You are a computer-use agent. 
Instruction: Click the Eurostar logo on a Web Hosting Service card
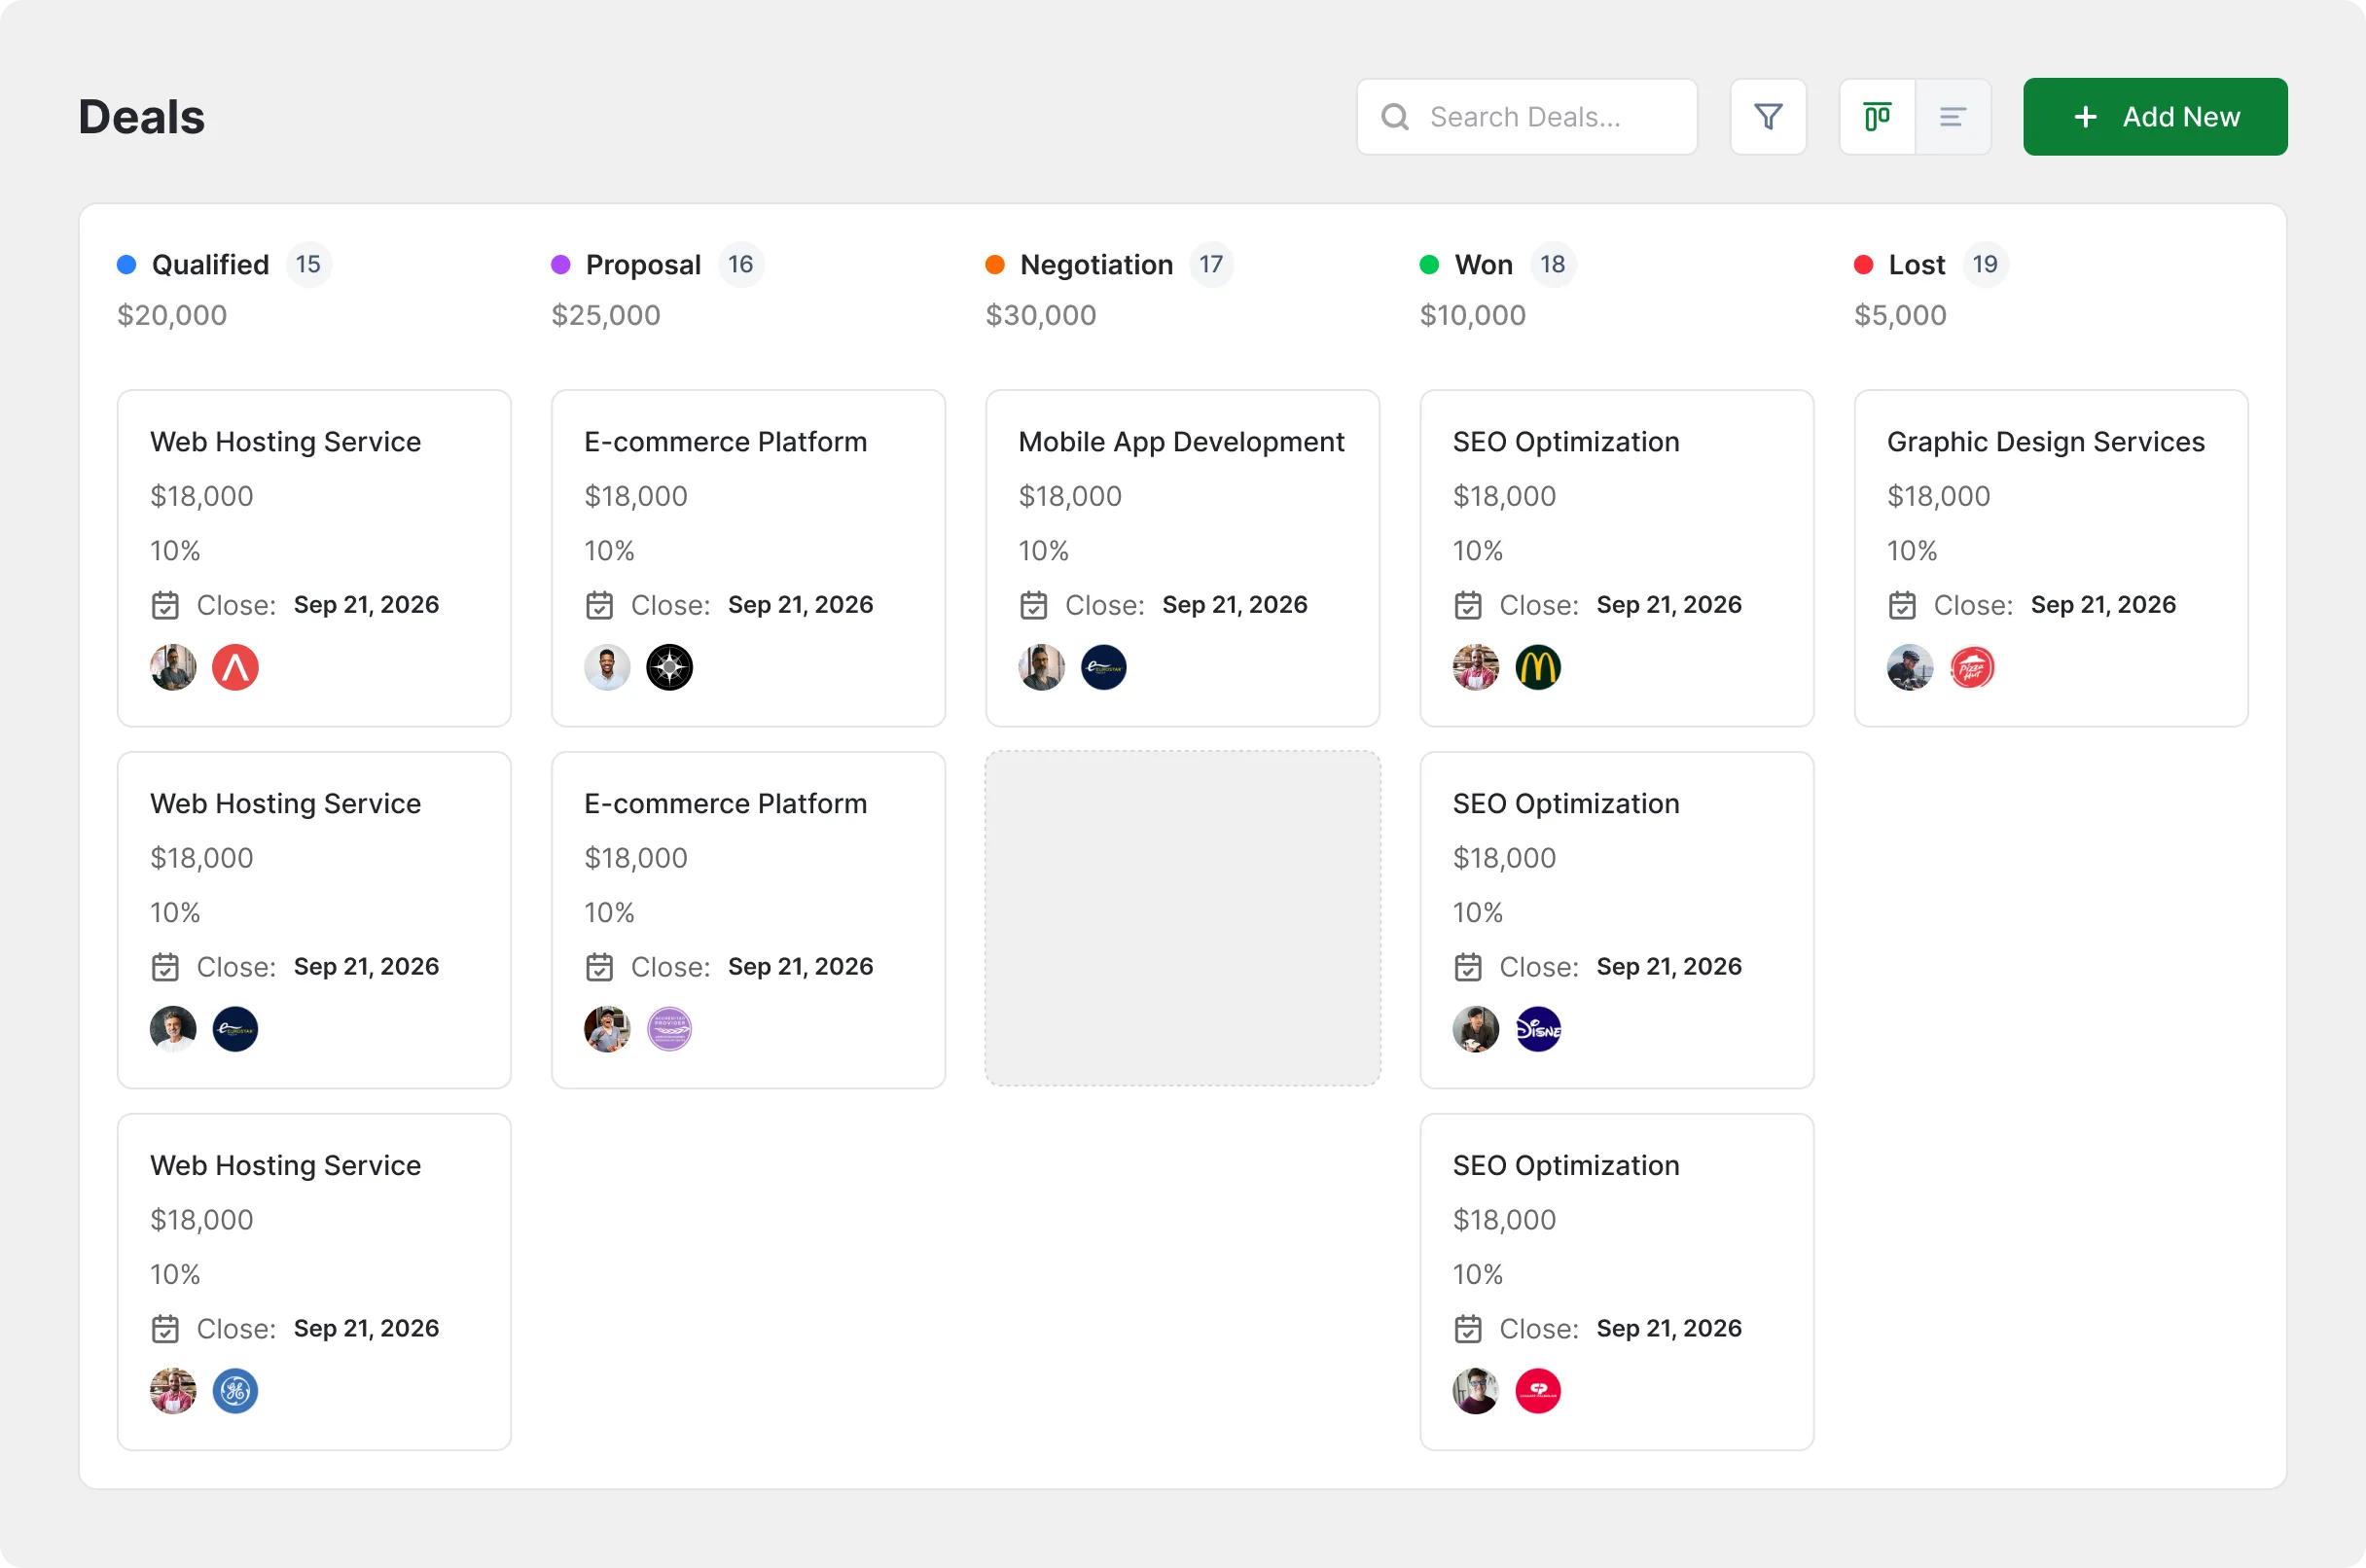coord(235,1029)
